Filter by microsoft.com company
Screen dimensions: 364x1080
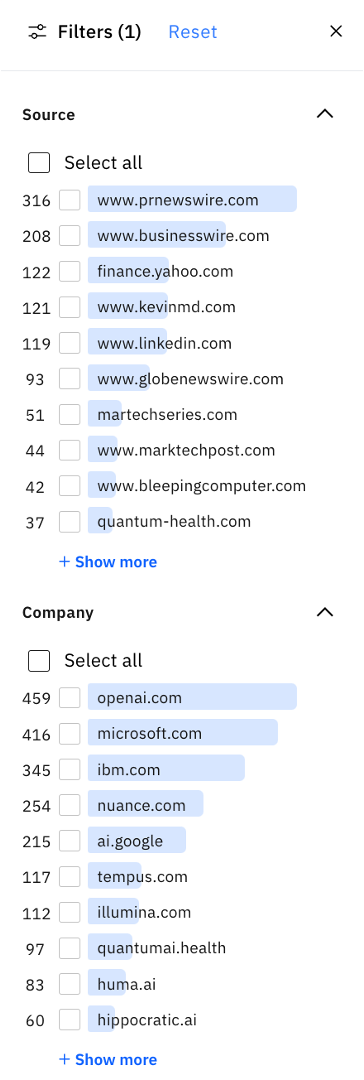coord(70,734)
